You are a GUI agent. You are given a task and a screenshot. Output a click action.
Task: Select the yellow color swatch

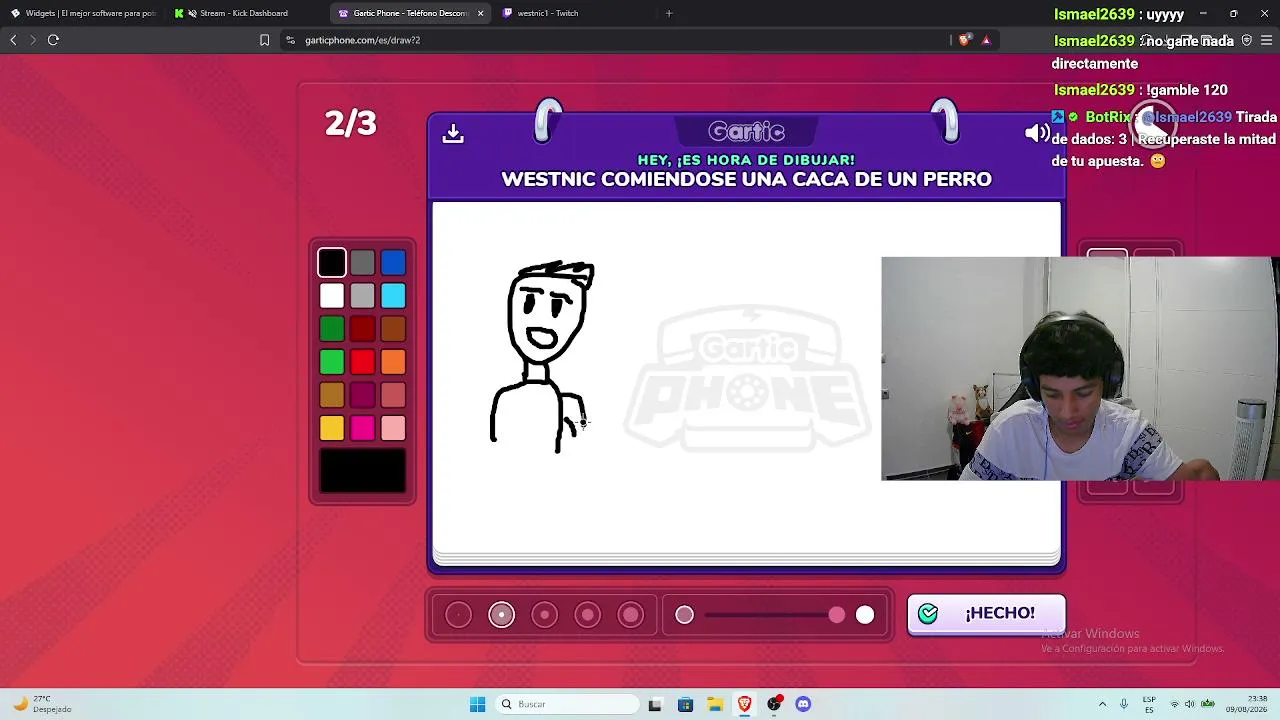click(332, 428)
